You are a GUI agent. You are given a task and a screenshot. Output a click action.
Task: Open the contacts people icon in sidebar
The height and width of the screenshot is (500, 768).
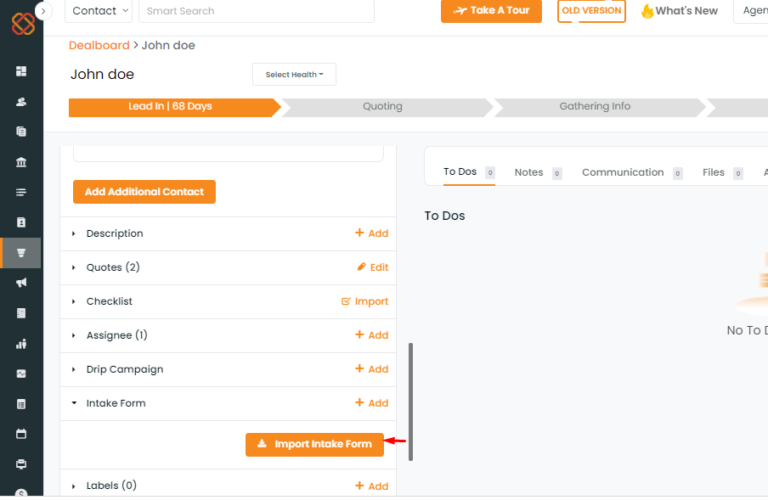pos(21,102)
